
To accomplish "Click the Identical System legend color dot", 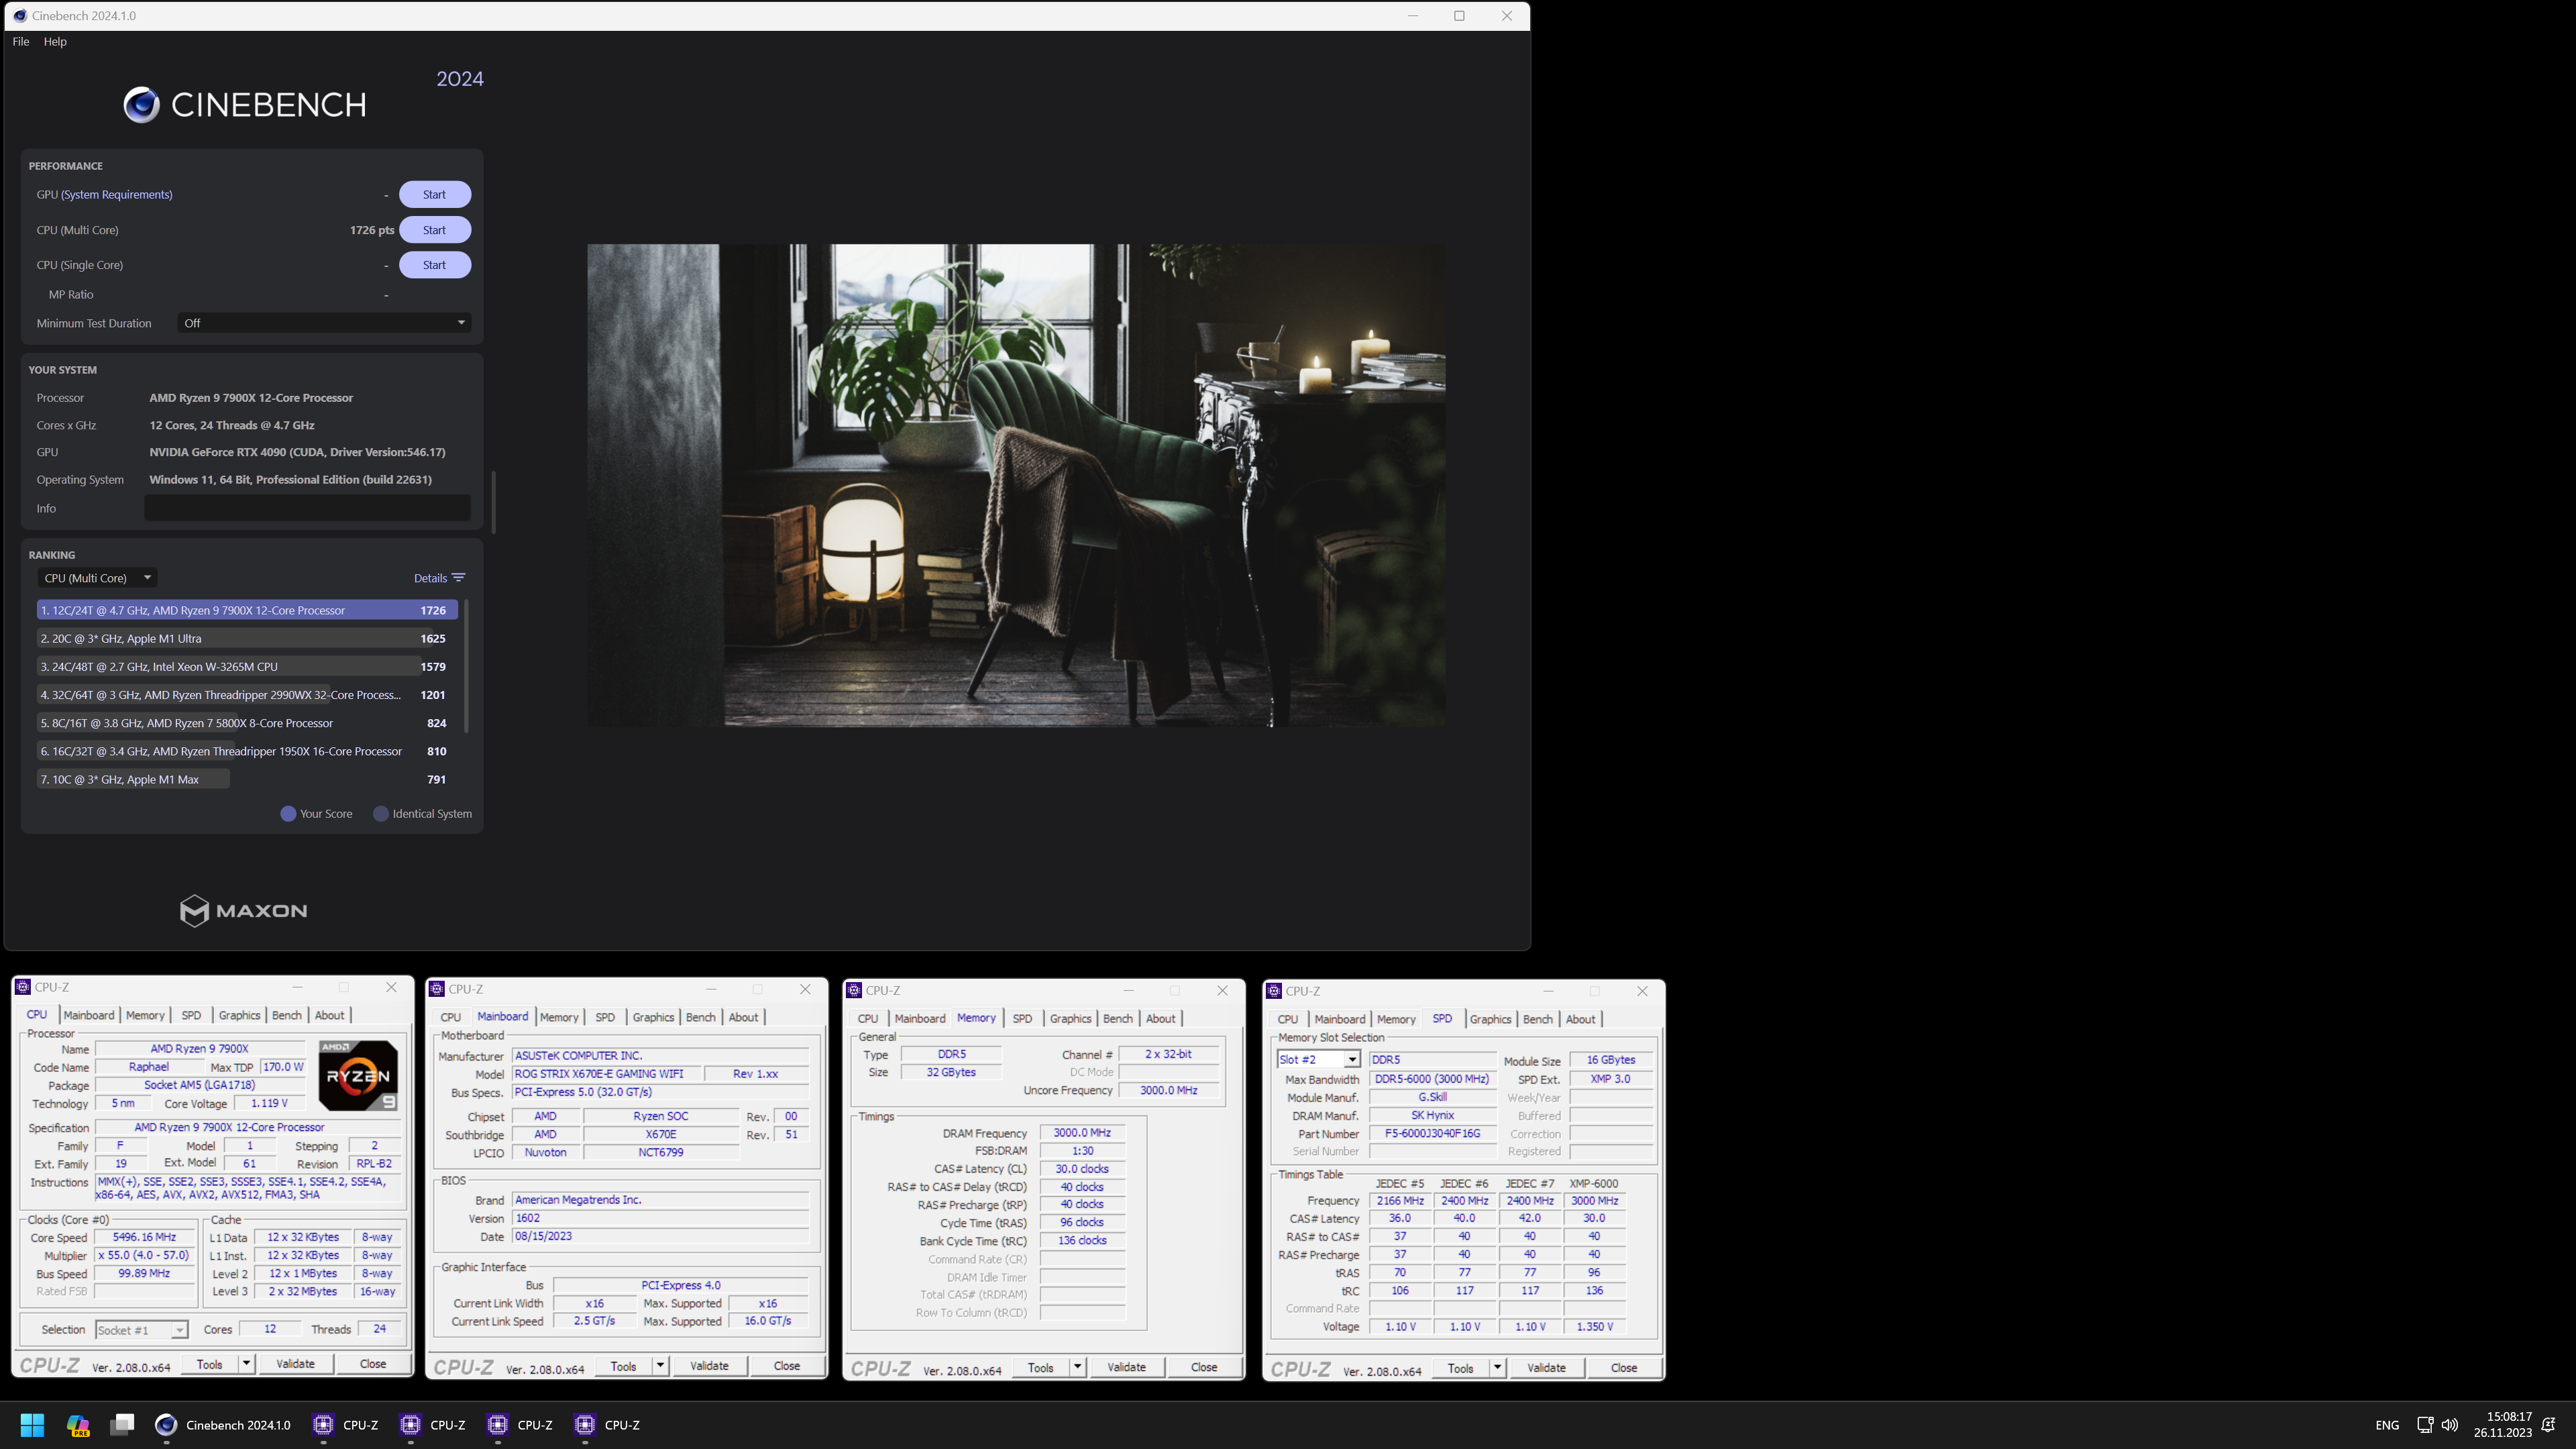I will 380,814.
